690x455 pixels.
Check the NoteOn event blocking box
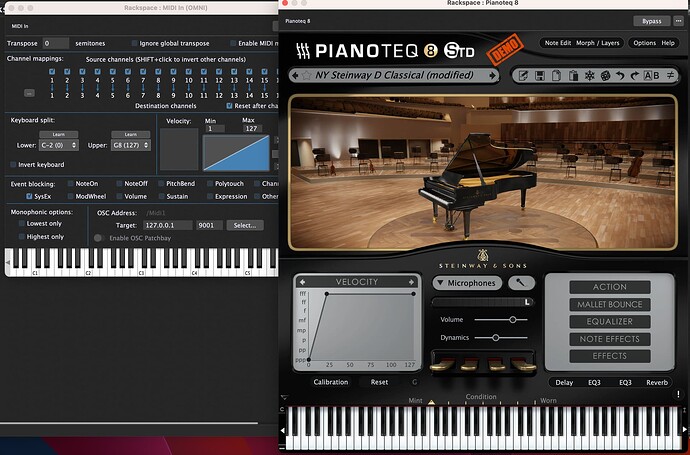point(70,183)
